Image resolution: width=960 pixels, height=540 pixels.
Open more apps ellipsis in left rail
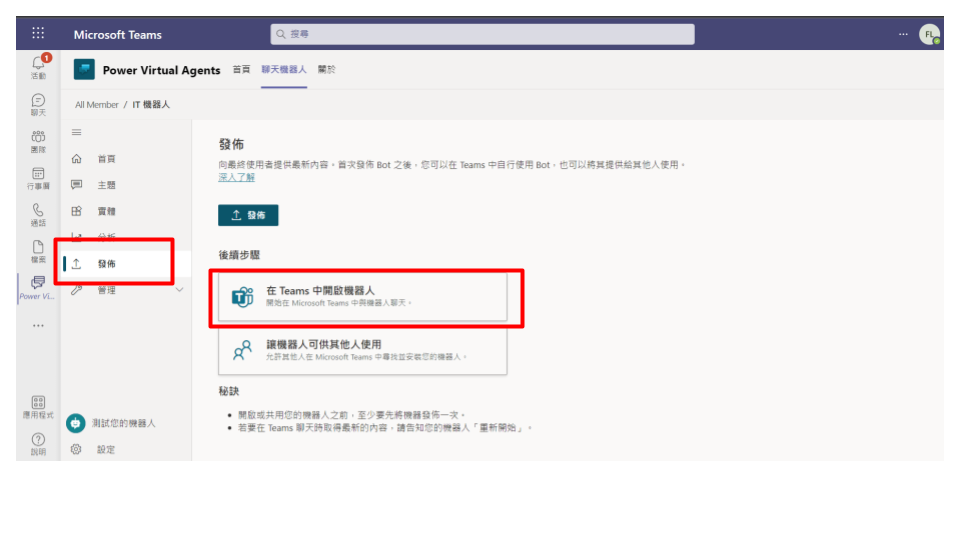click(38, 326)
